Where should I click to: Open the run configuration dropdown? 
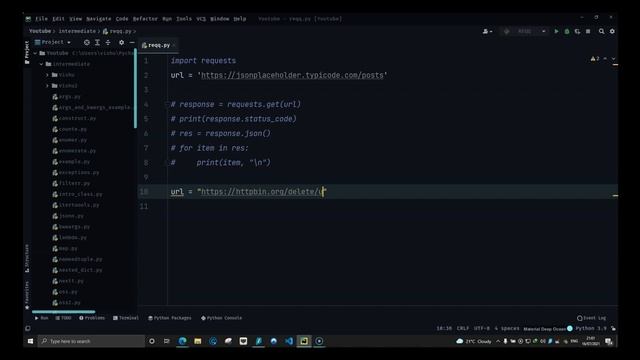point(524,31)
